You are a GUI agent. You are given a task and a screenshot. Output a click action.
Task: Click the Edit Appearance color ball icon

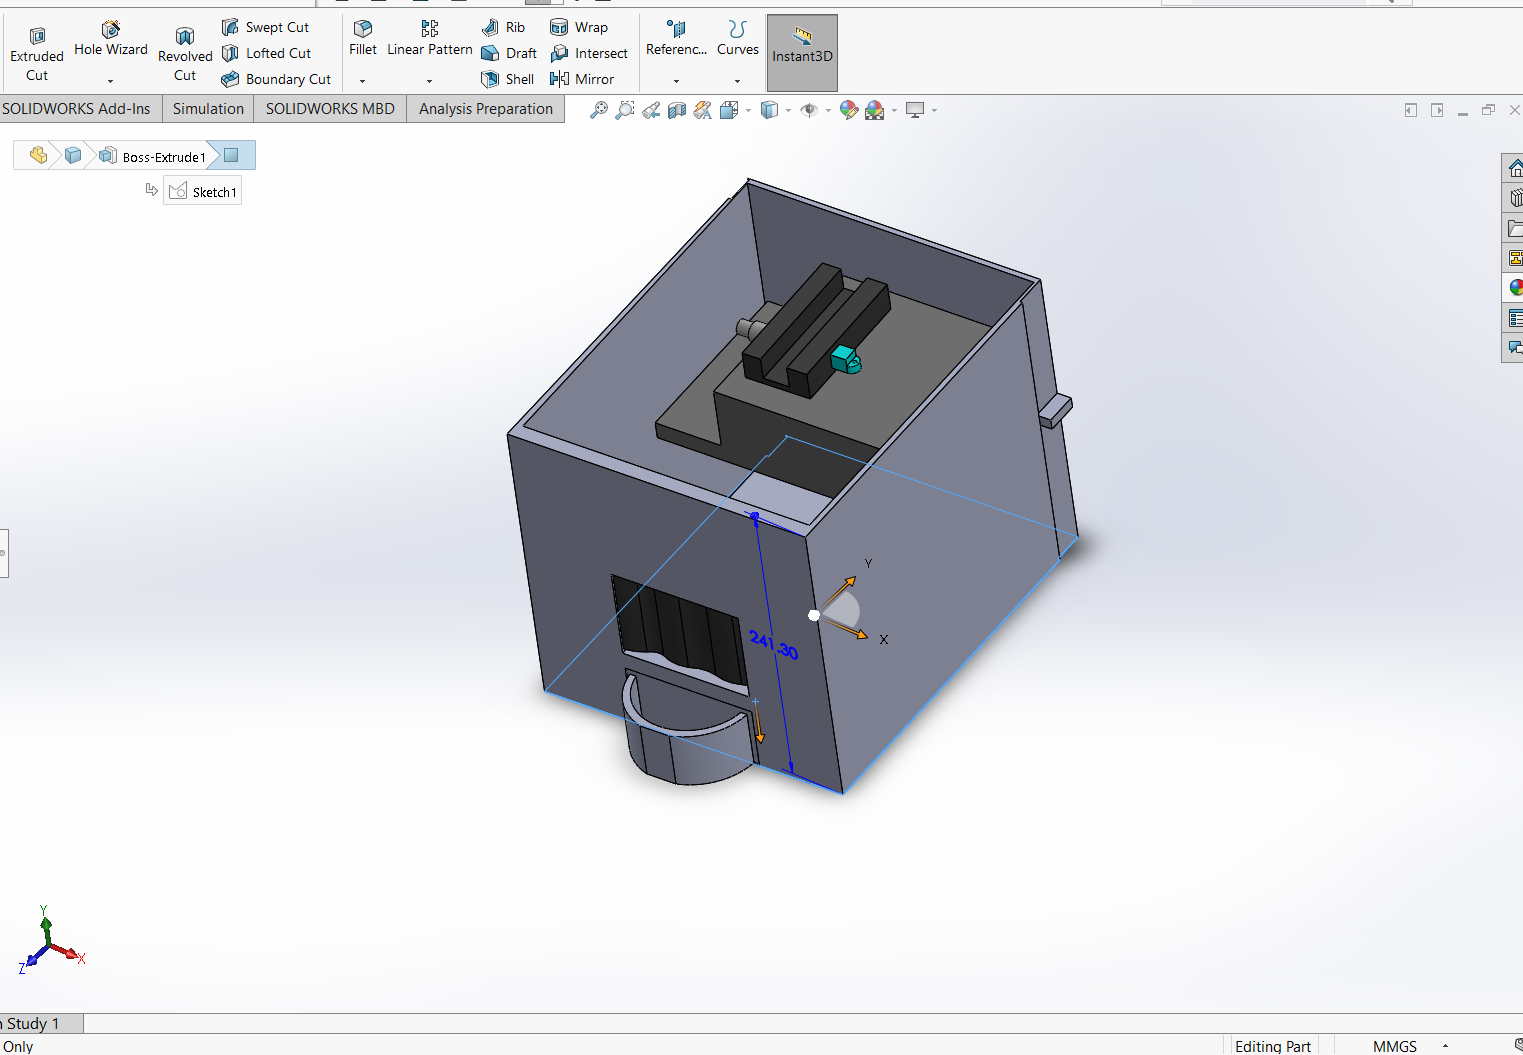click(848, 110)
